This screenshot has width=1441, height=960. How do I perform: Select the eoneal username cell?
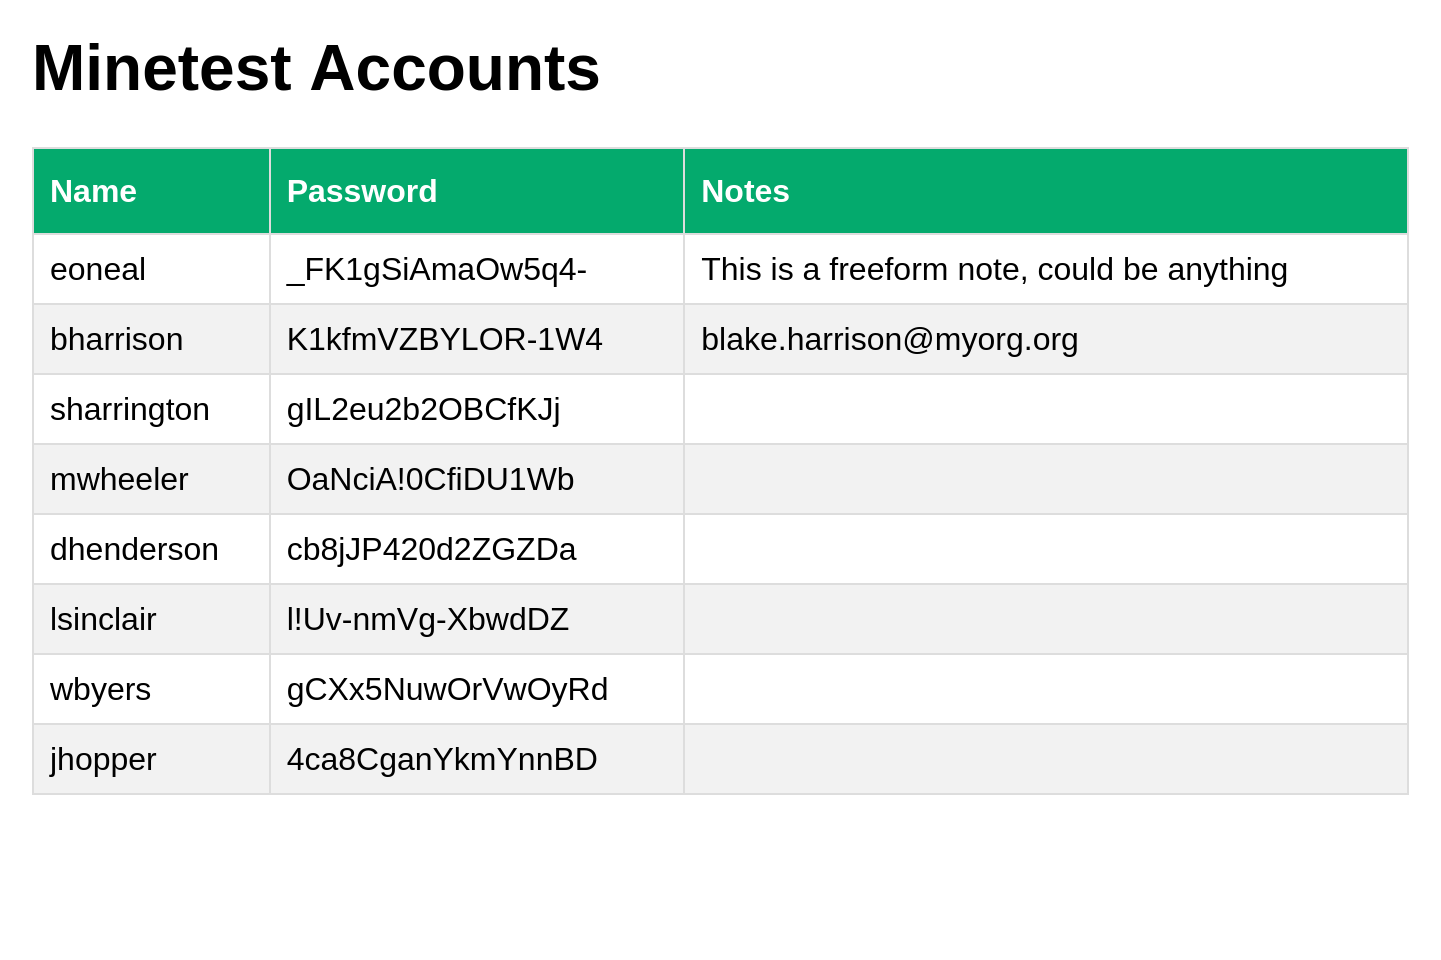pos(98,269)
